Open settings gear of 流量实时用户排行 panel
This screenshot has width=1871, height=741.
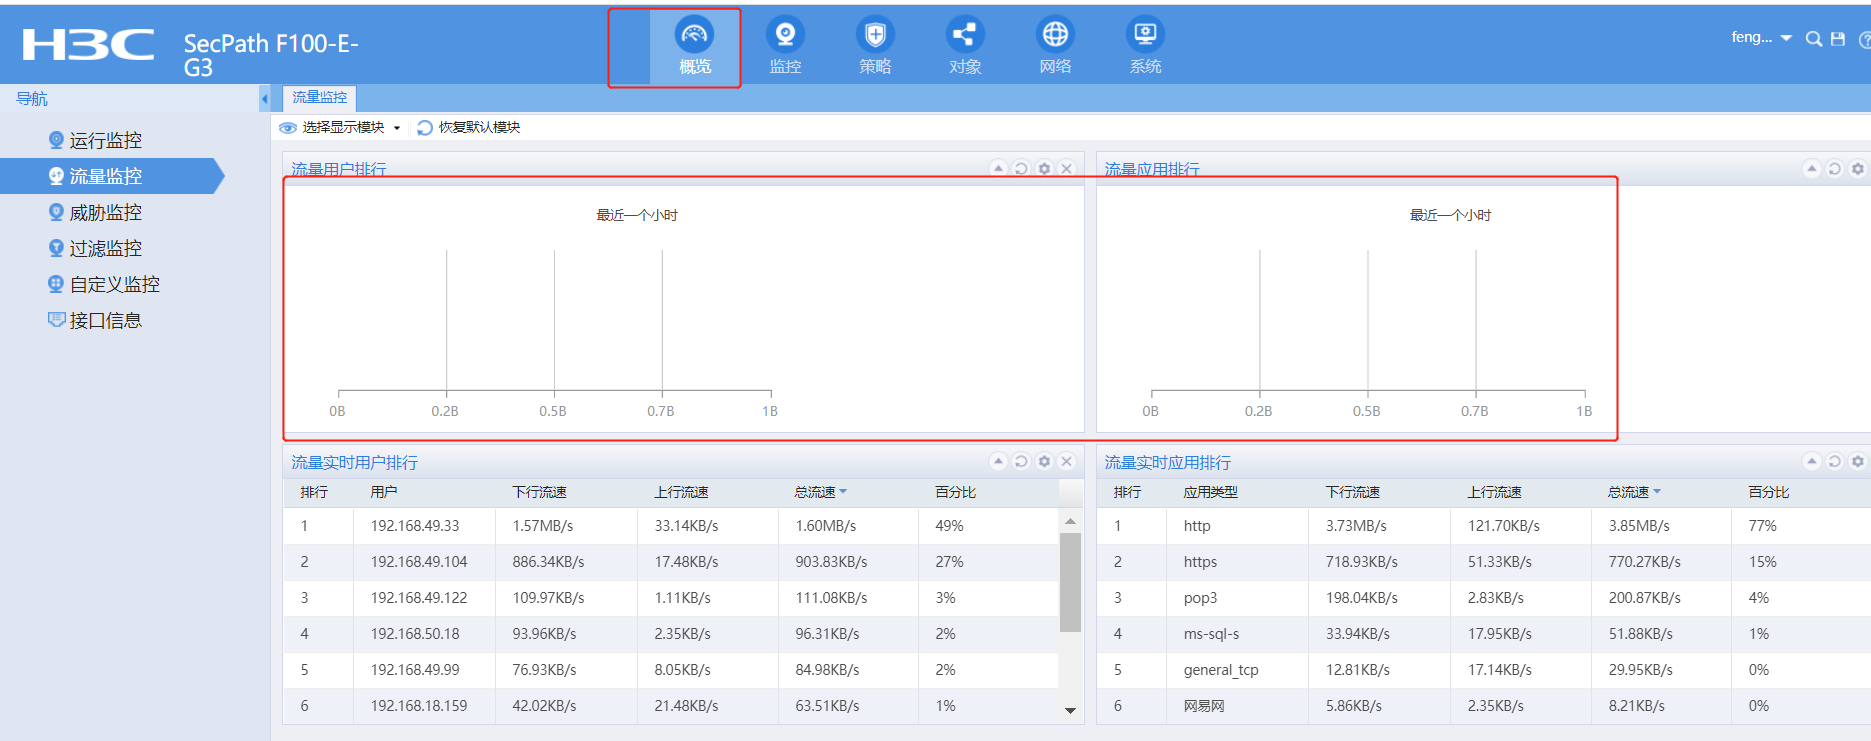[1044, 461]
